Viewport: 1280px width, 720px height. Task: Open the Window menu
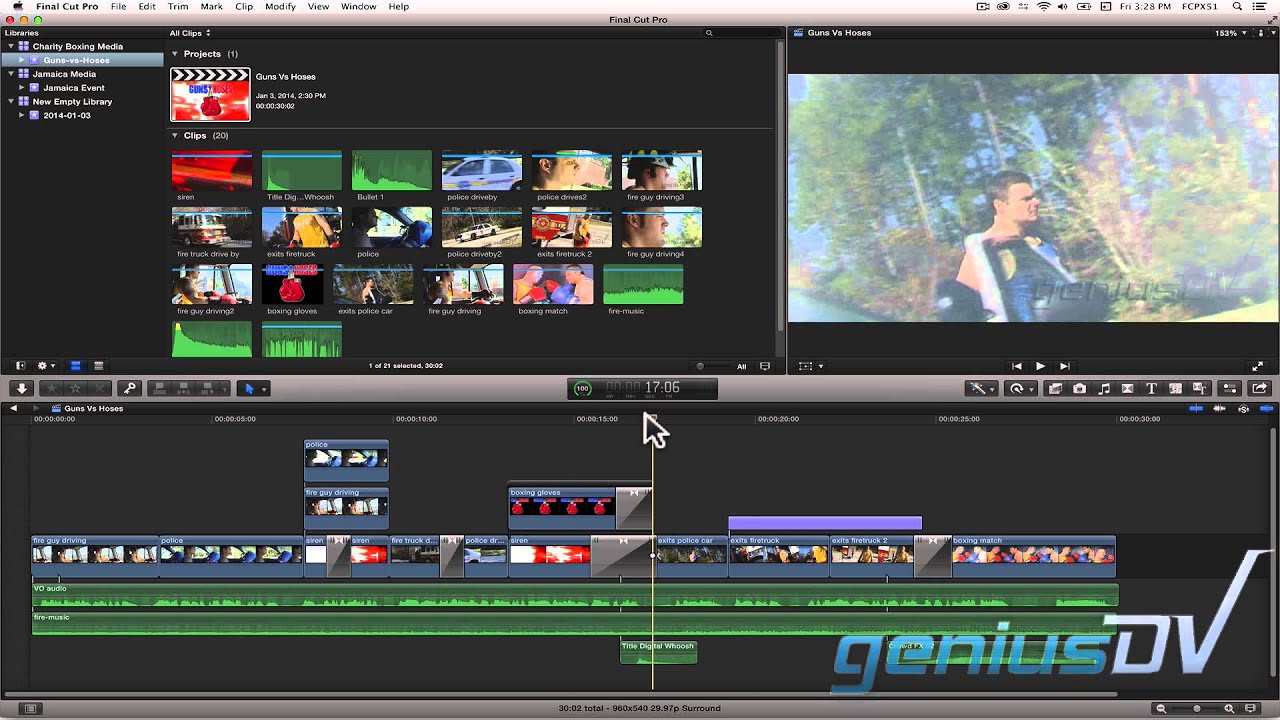(x=358, y=7)
